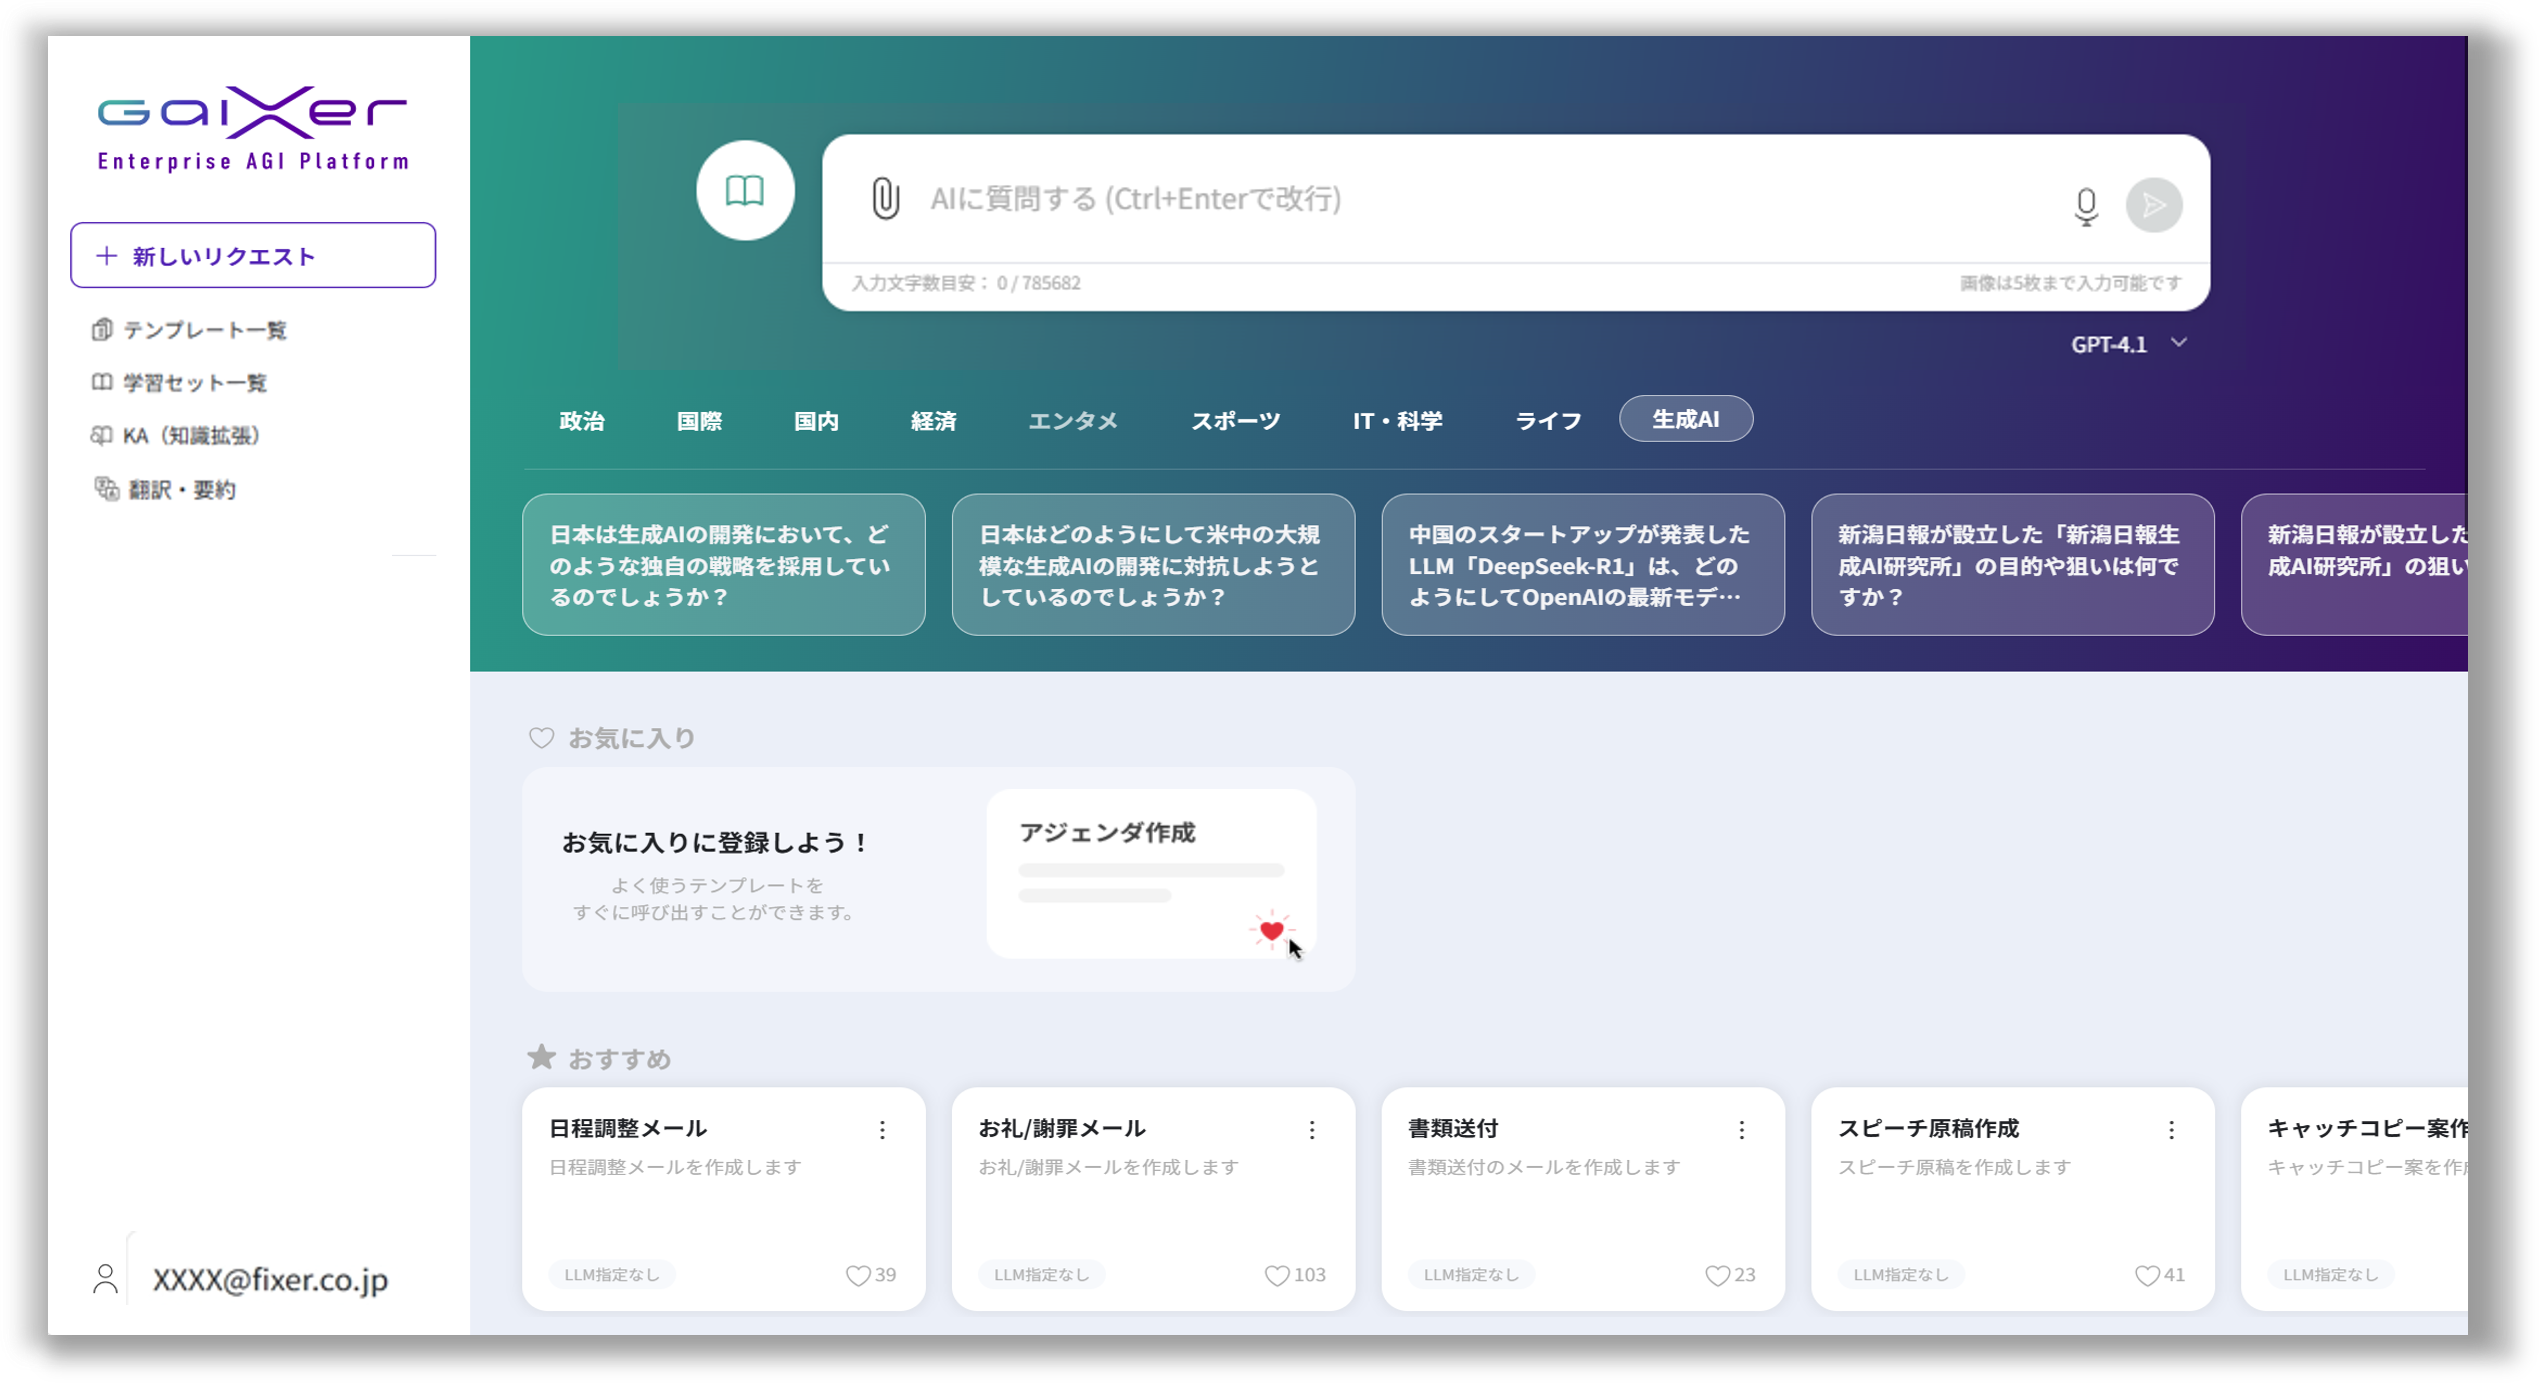Open 翻訳・要約 in sidebar
Screen dimensions: 2540x1384
coord(181,490)
